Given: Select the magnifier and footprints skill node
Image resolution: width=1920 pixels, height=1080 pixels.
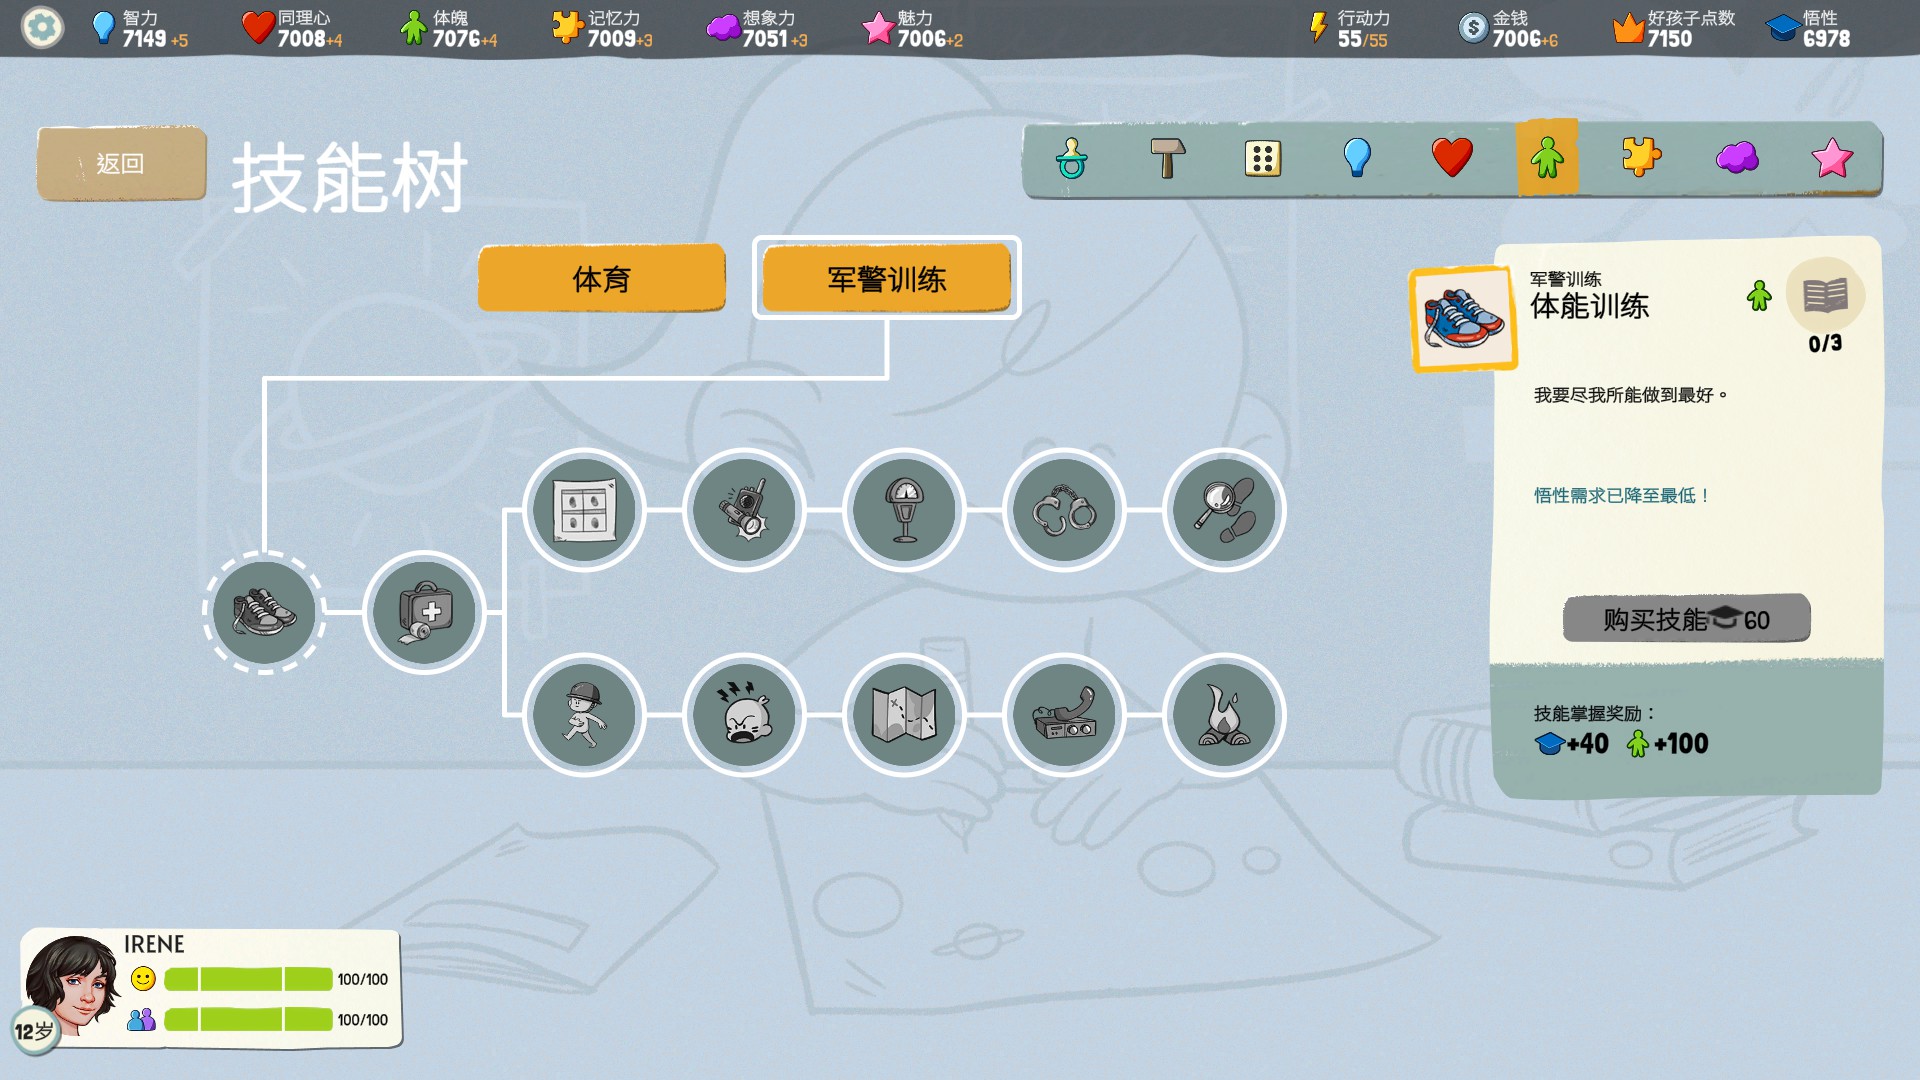Looking at the screenshot, I should [x=1224, y=510].
